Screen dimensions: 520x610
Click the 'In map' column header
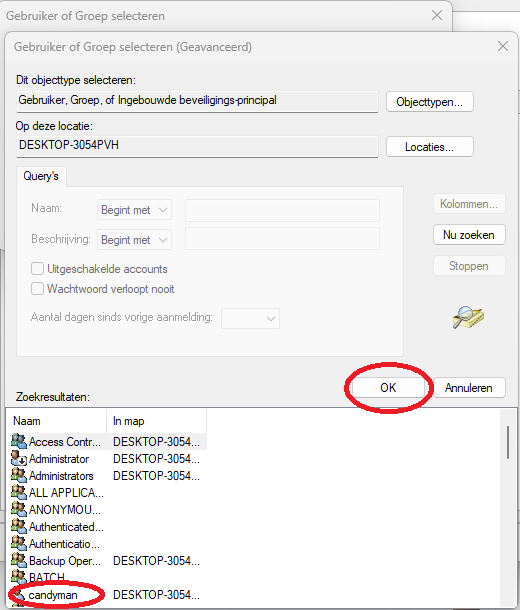(156, 421)
